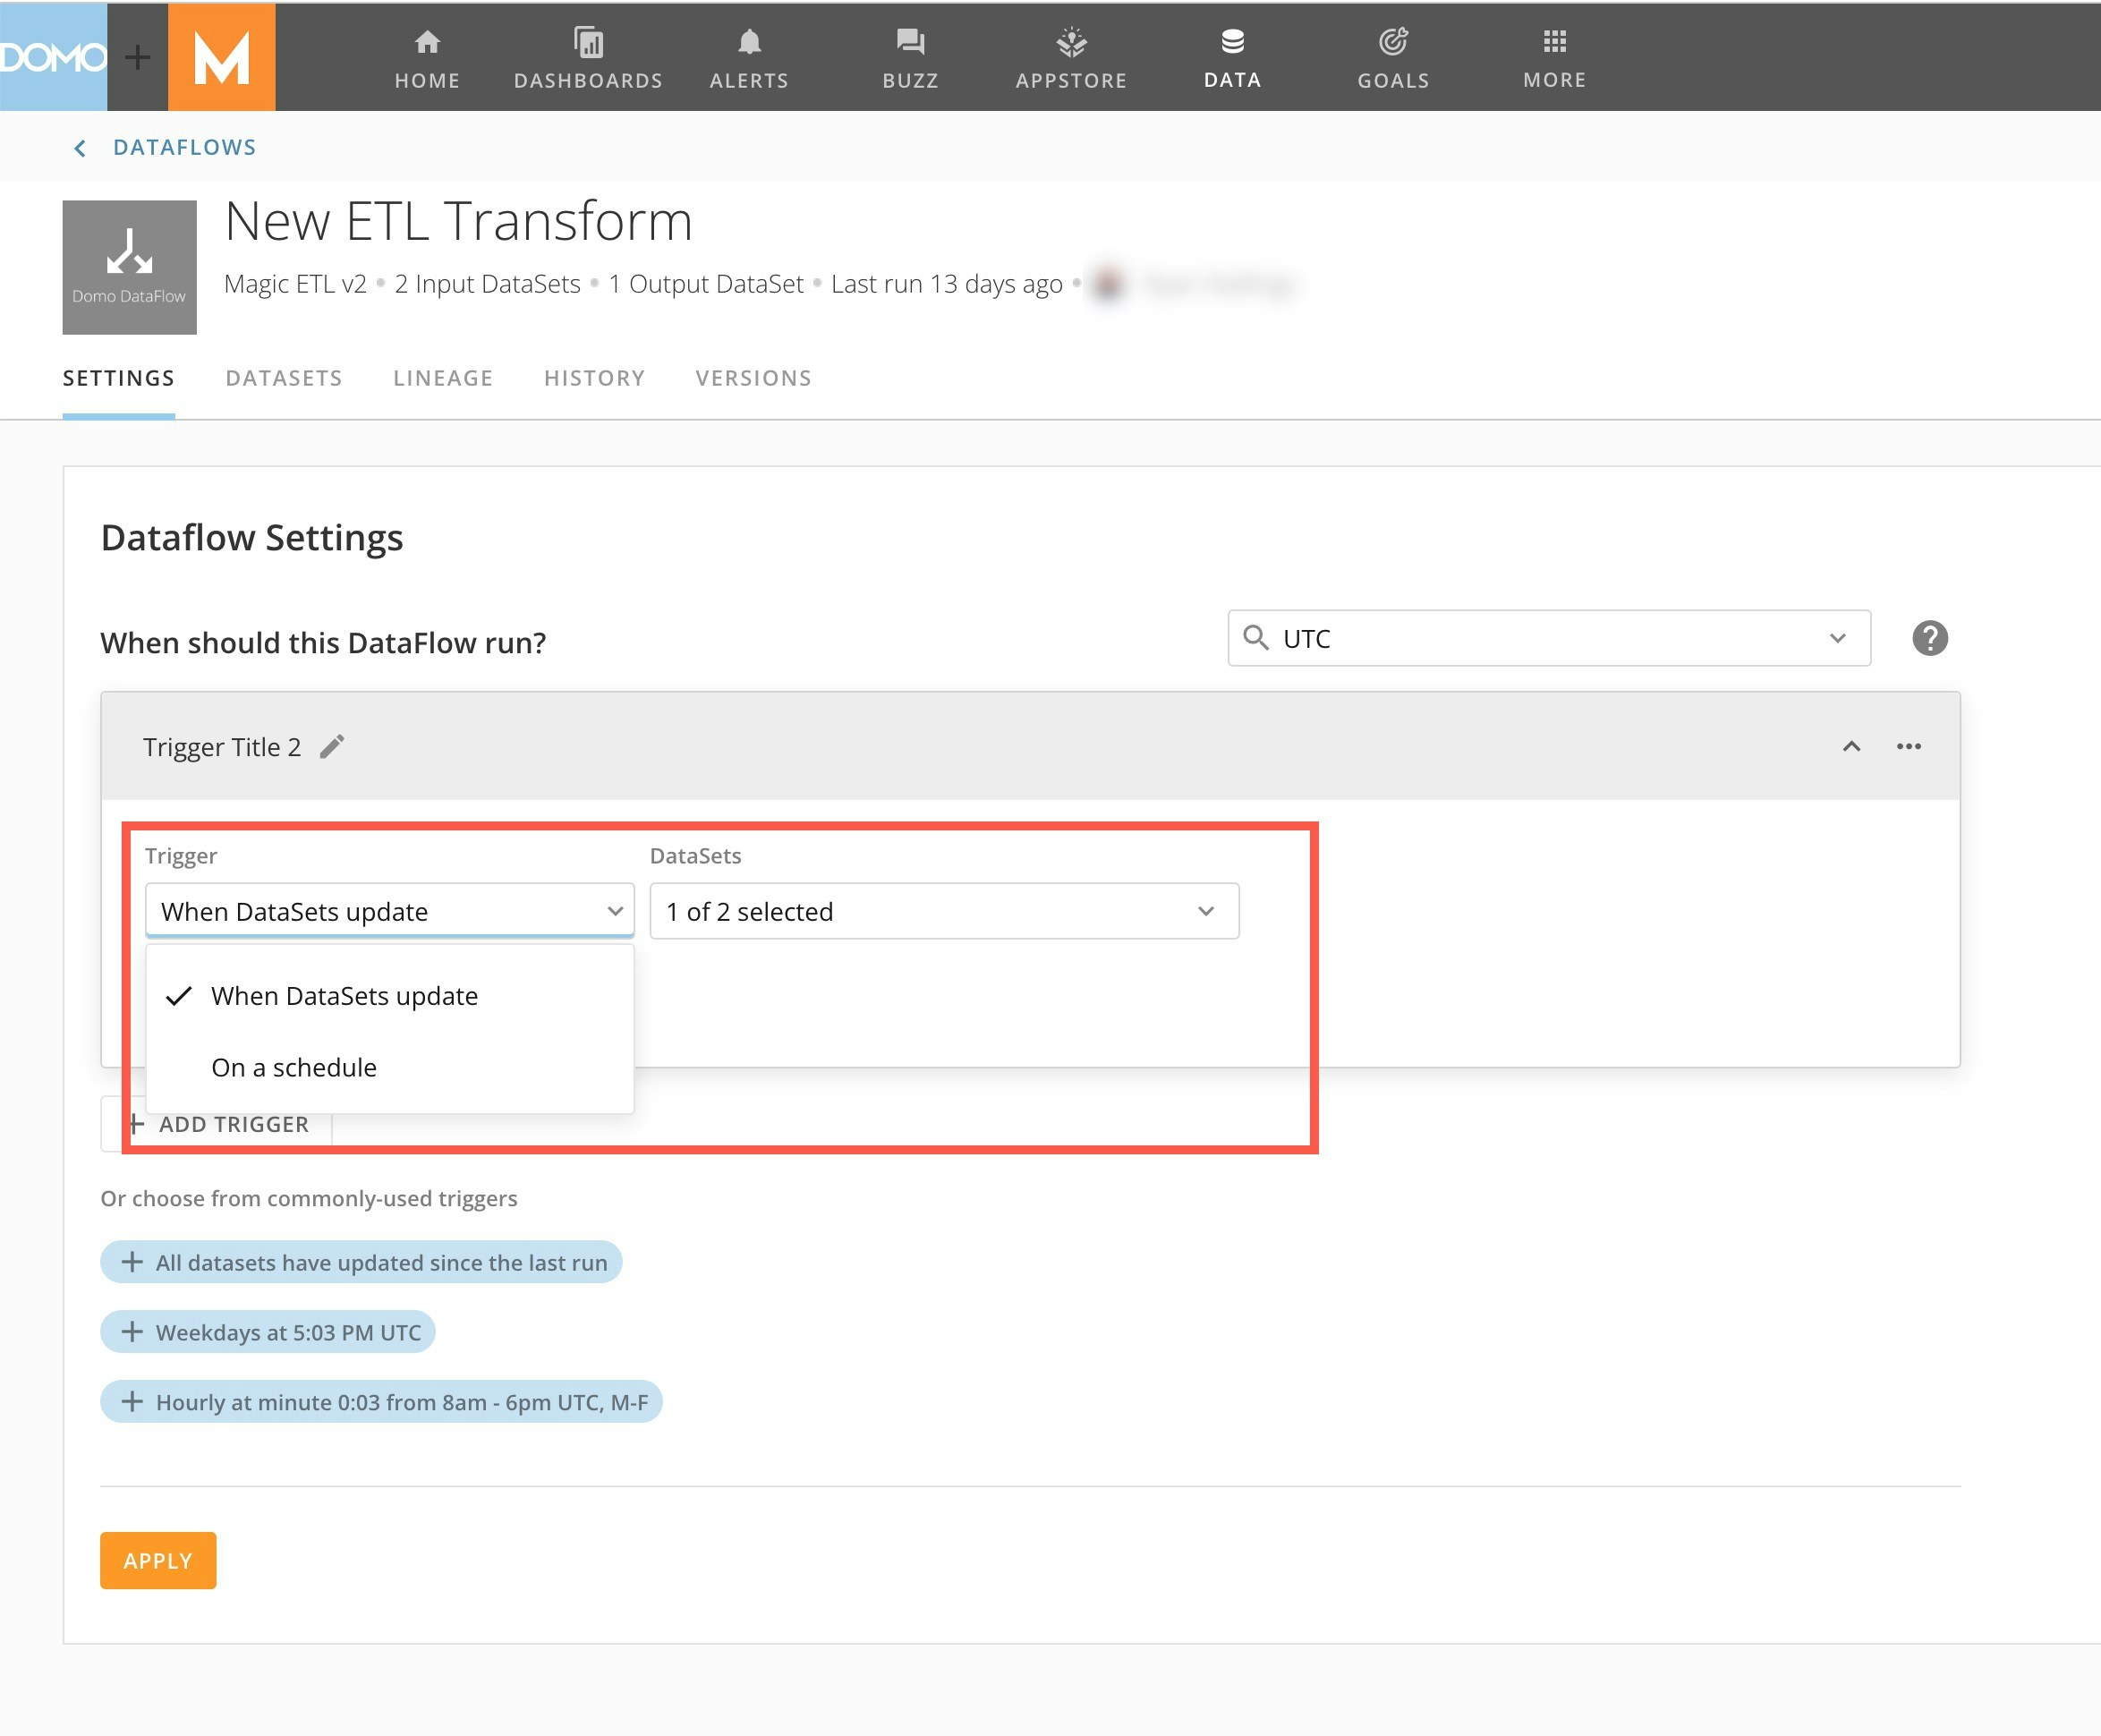Image resolution: width=2101 pixels, height=1736 pixels.
Task: Edit trigger title with pencil icon
Action: pos(332,747)
